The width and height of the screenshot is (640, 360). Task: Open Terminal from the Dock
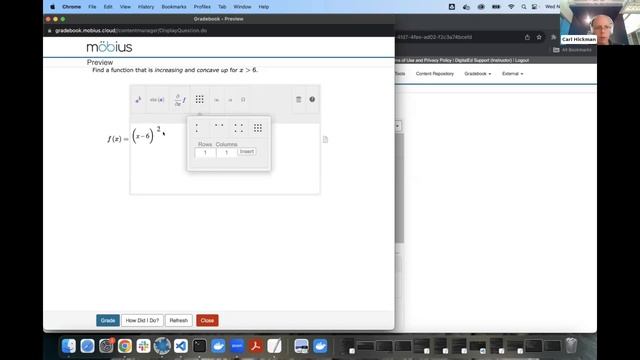[200, 346]
